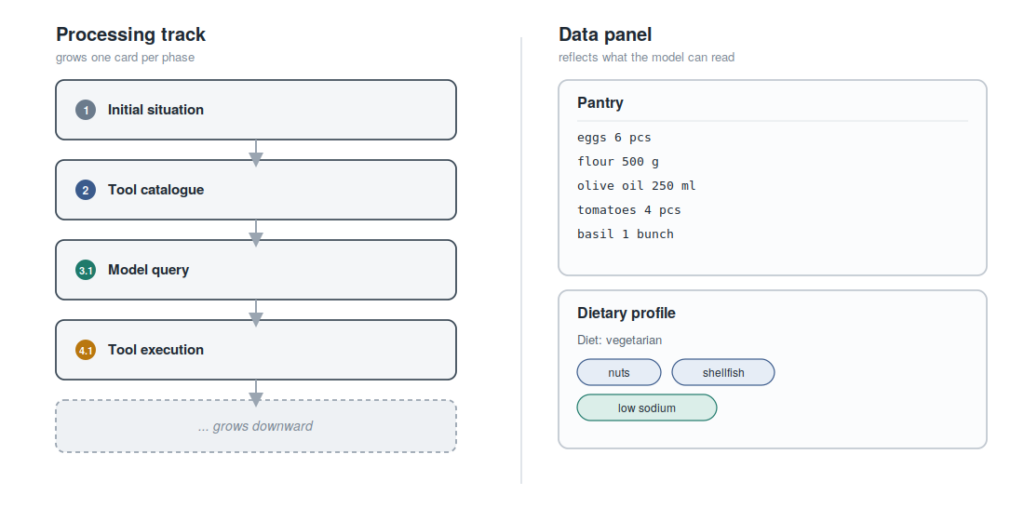Click arrow between Tool catalogue and Model query

pos(256,233)
